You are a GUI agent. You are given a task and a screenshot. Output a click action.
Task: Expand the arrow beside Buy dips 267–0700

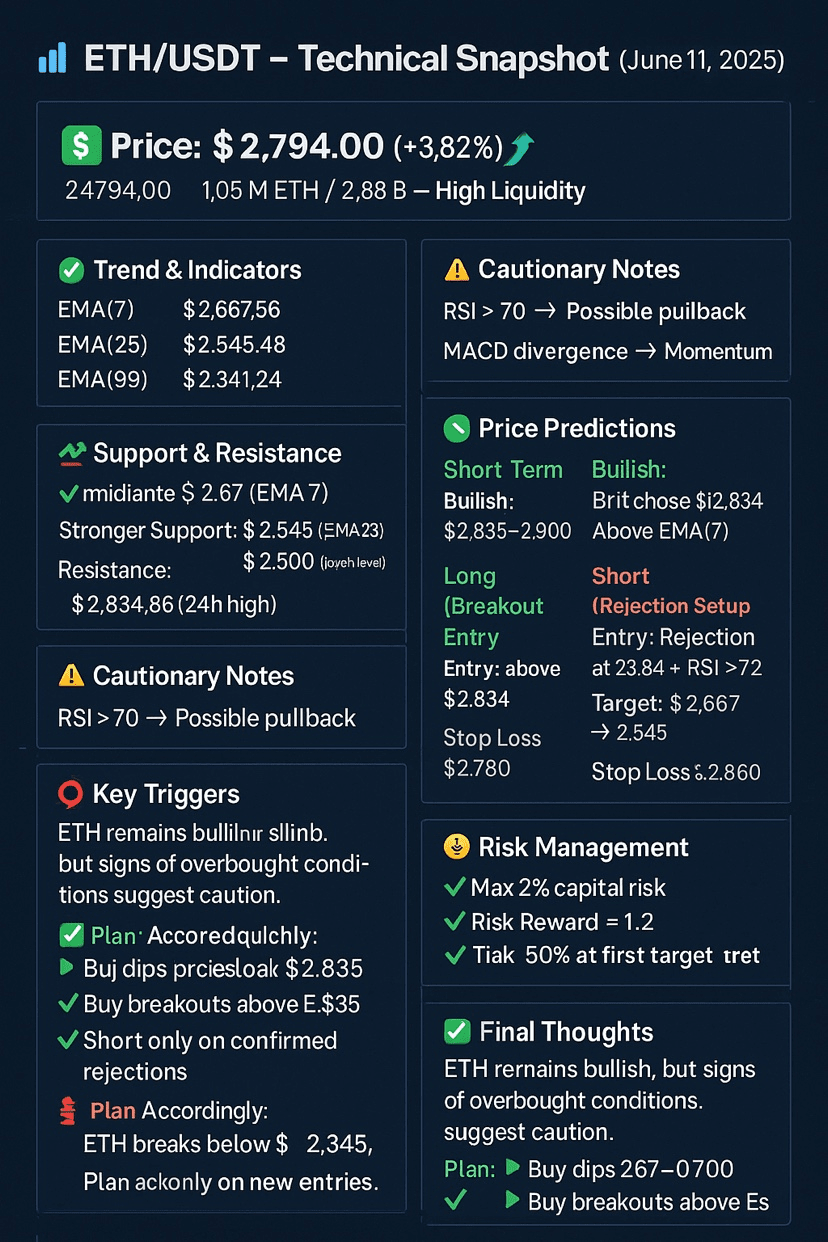click(513, 1168)
